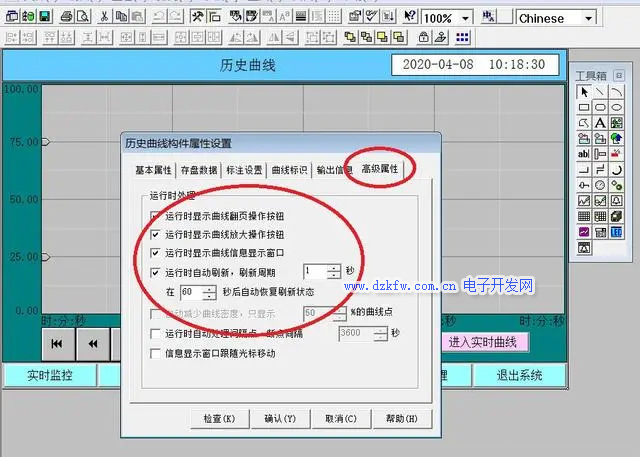Screen dimensions: 640x457
Task: Select the LED display tool in toolbox
Action: point(616,231)
